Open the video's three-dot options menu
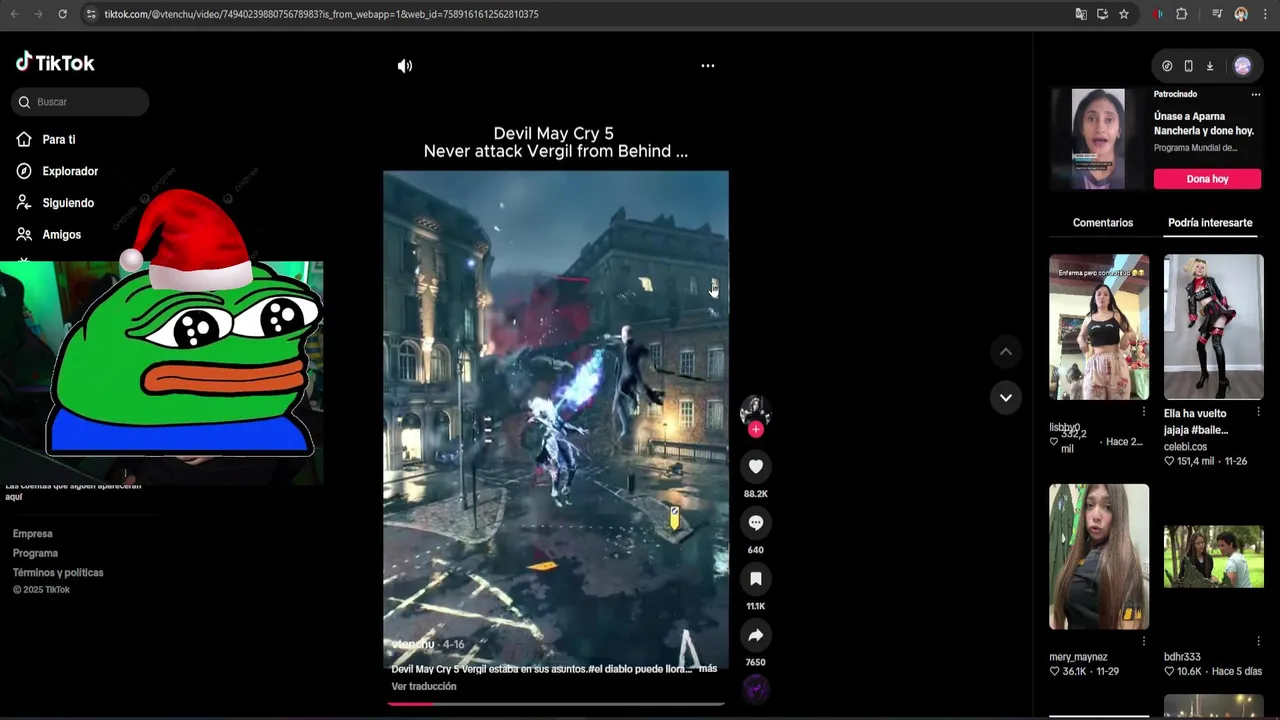Screen dimensions: 1280x720 click(707, 66)
